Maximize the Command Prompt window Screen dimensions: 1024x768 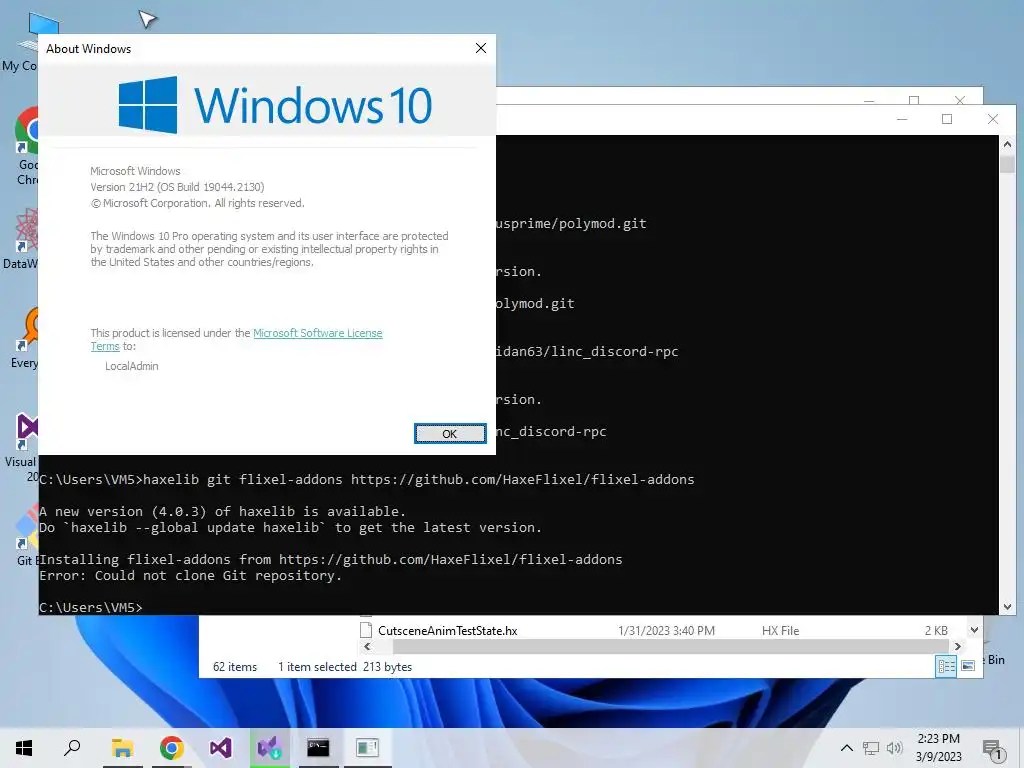tap(947, 119)
